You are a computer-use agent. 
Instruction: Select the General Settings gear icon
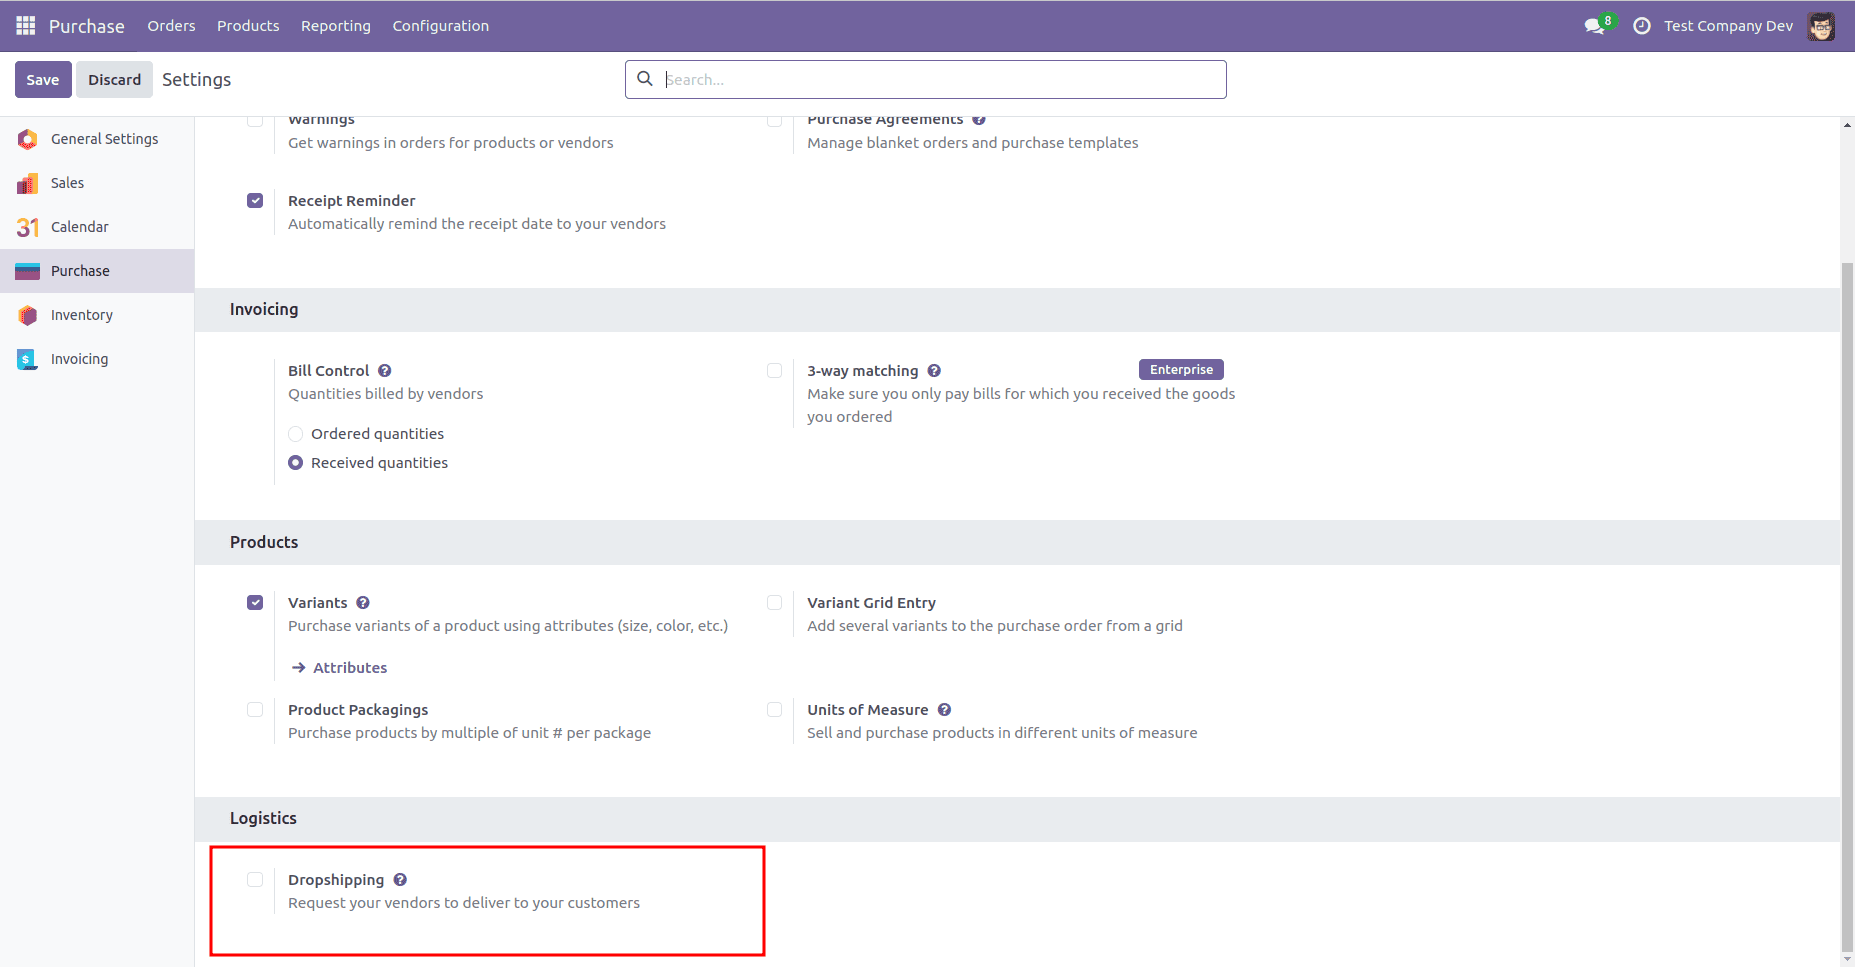pos(28,139)
